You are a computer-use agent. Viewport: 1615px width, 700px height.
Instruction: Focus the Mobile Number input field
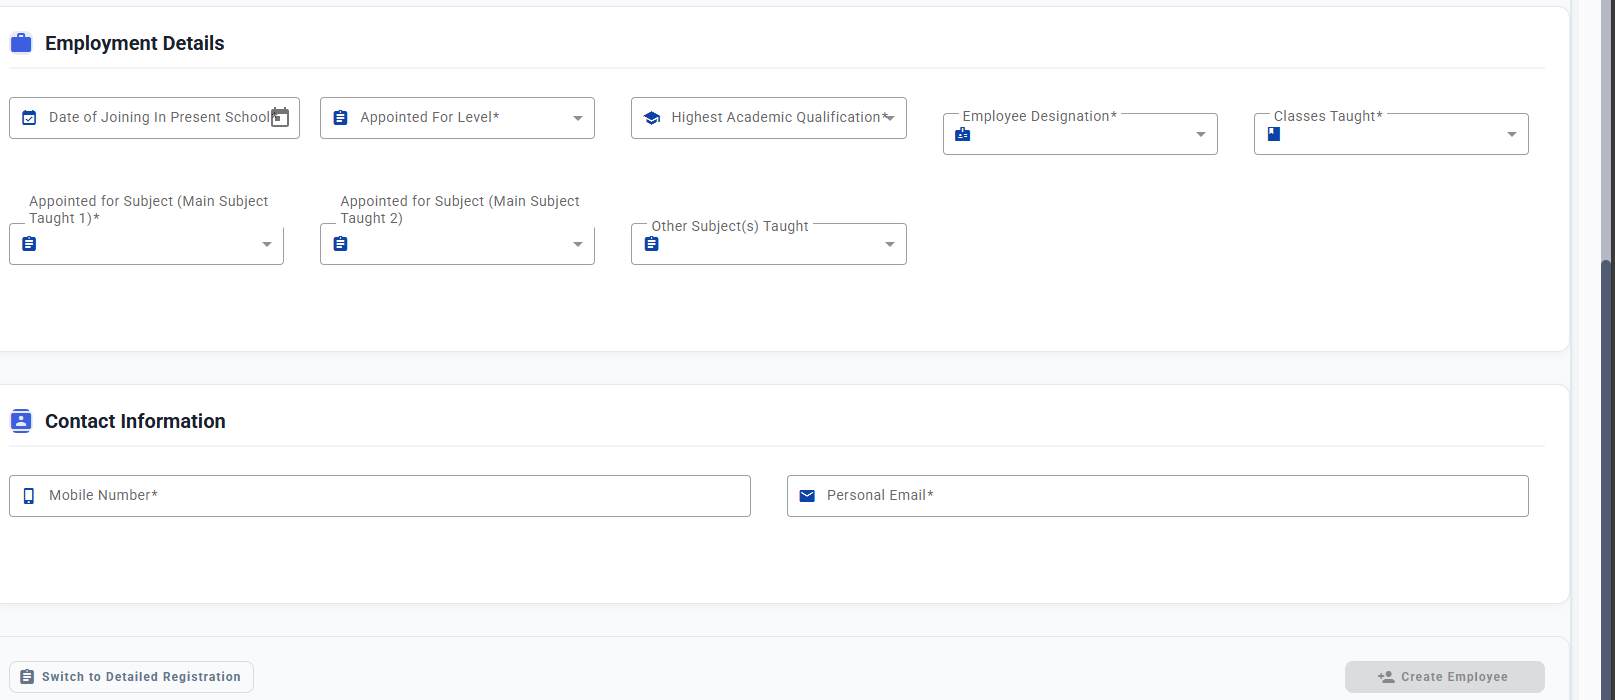(x=380, y=496)
